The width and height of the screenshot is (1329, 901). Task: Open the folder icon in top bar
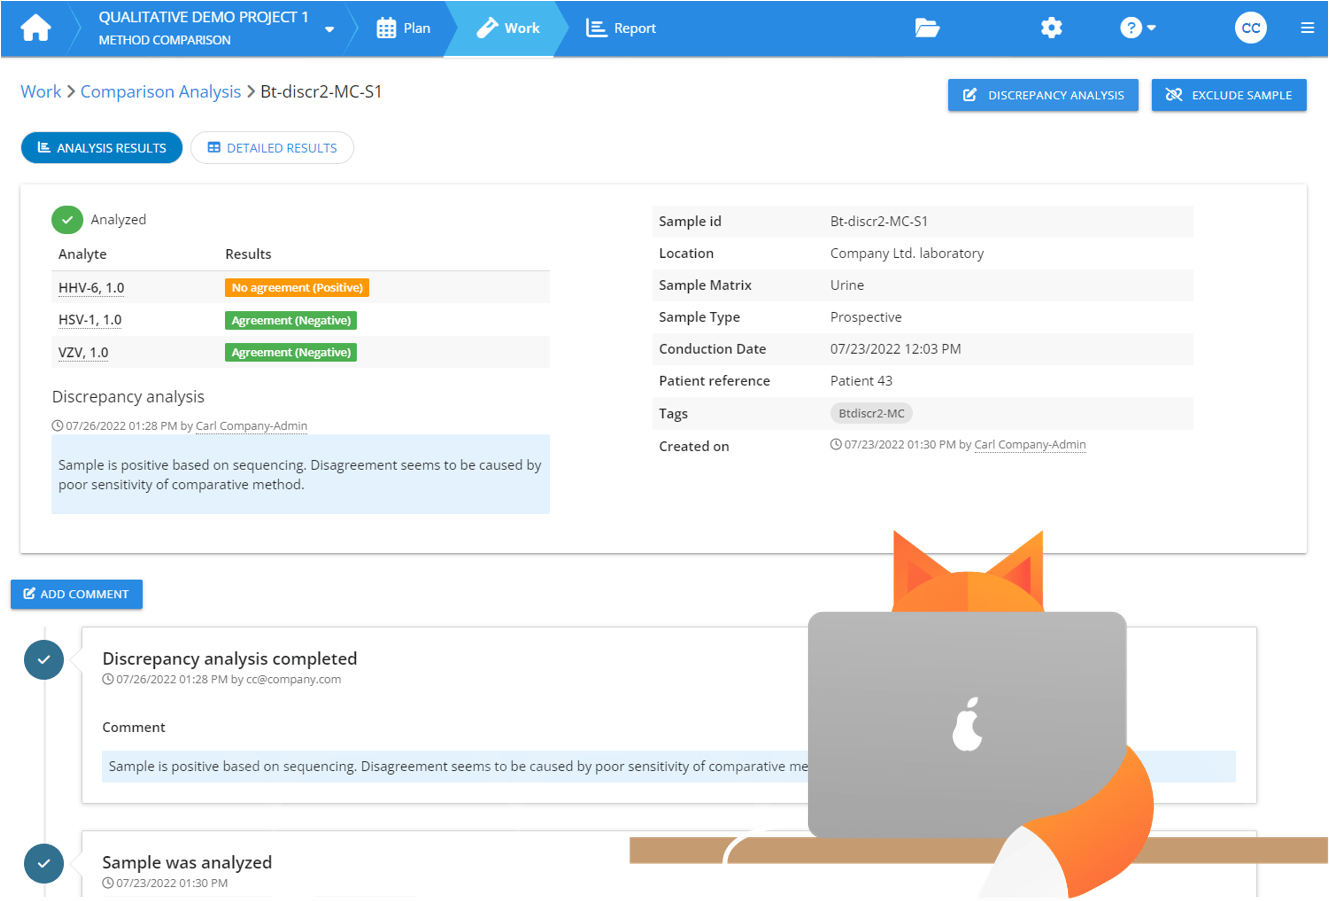[x=927, y=28]
